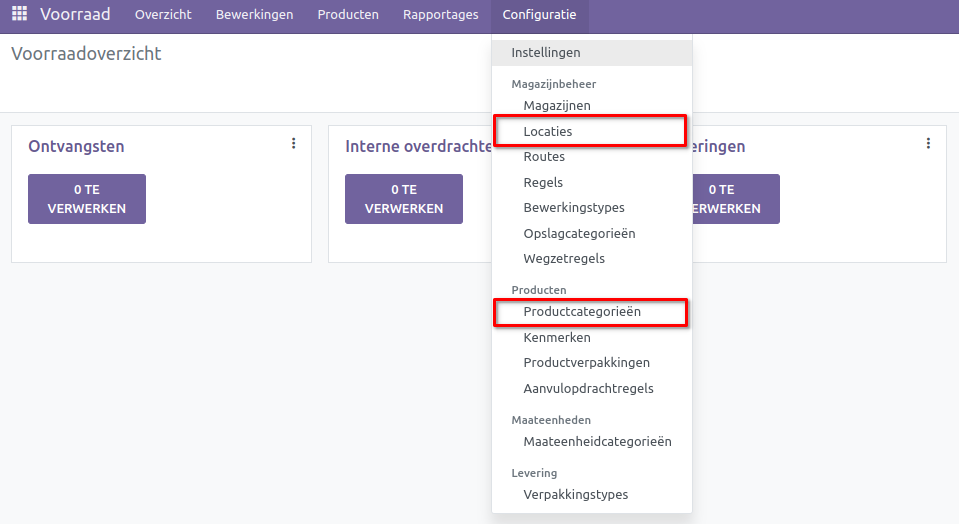Open the apps grid home menu icon
This screenshot has width=959, height=524.
(19, 15)
